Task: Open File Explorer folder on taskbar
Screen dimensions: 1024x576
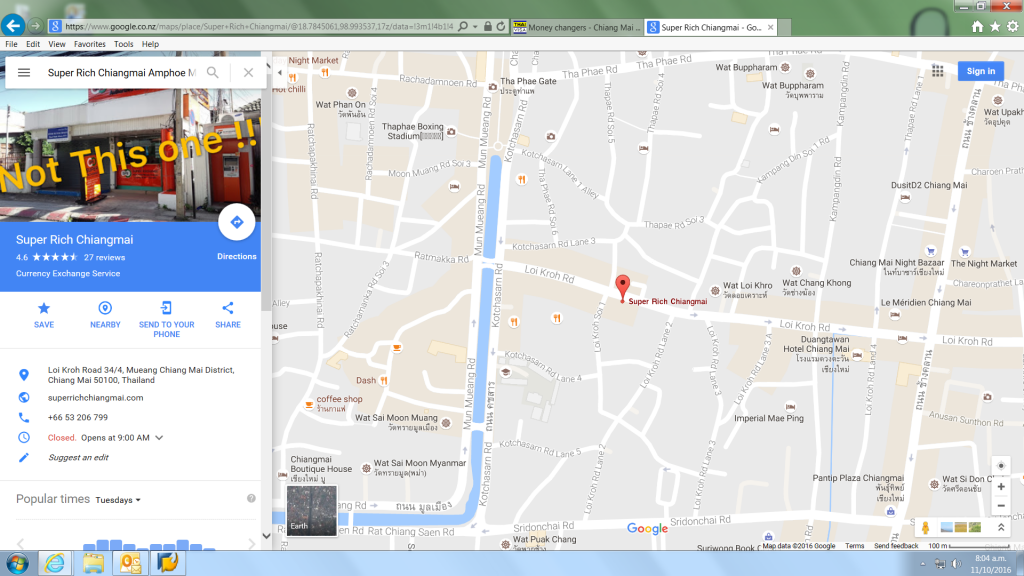Action: [x=93, y=563]
